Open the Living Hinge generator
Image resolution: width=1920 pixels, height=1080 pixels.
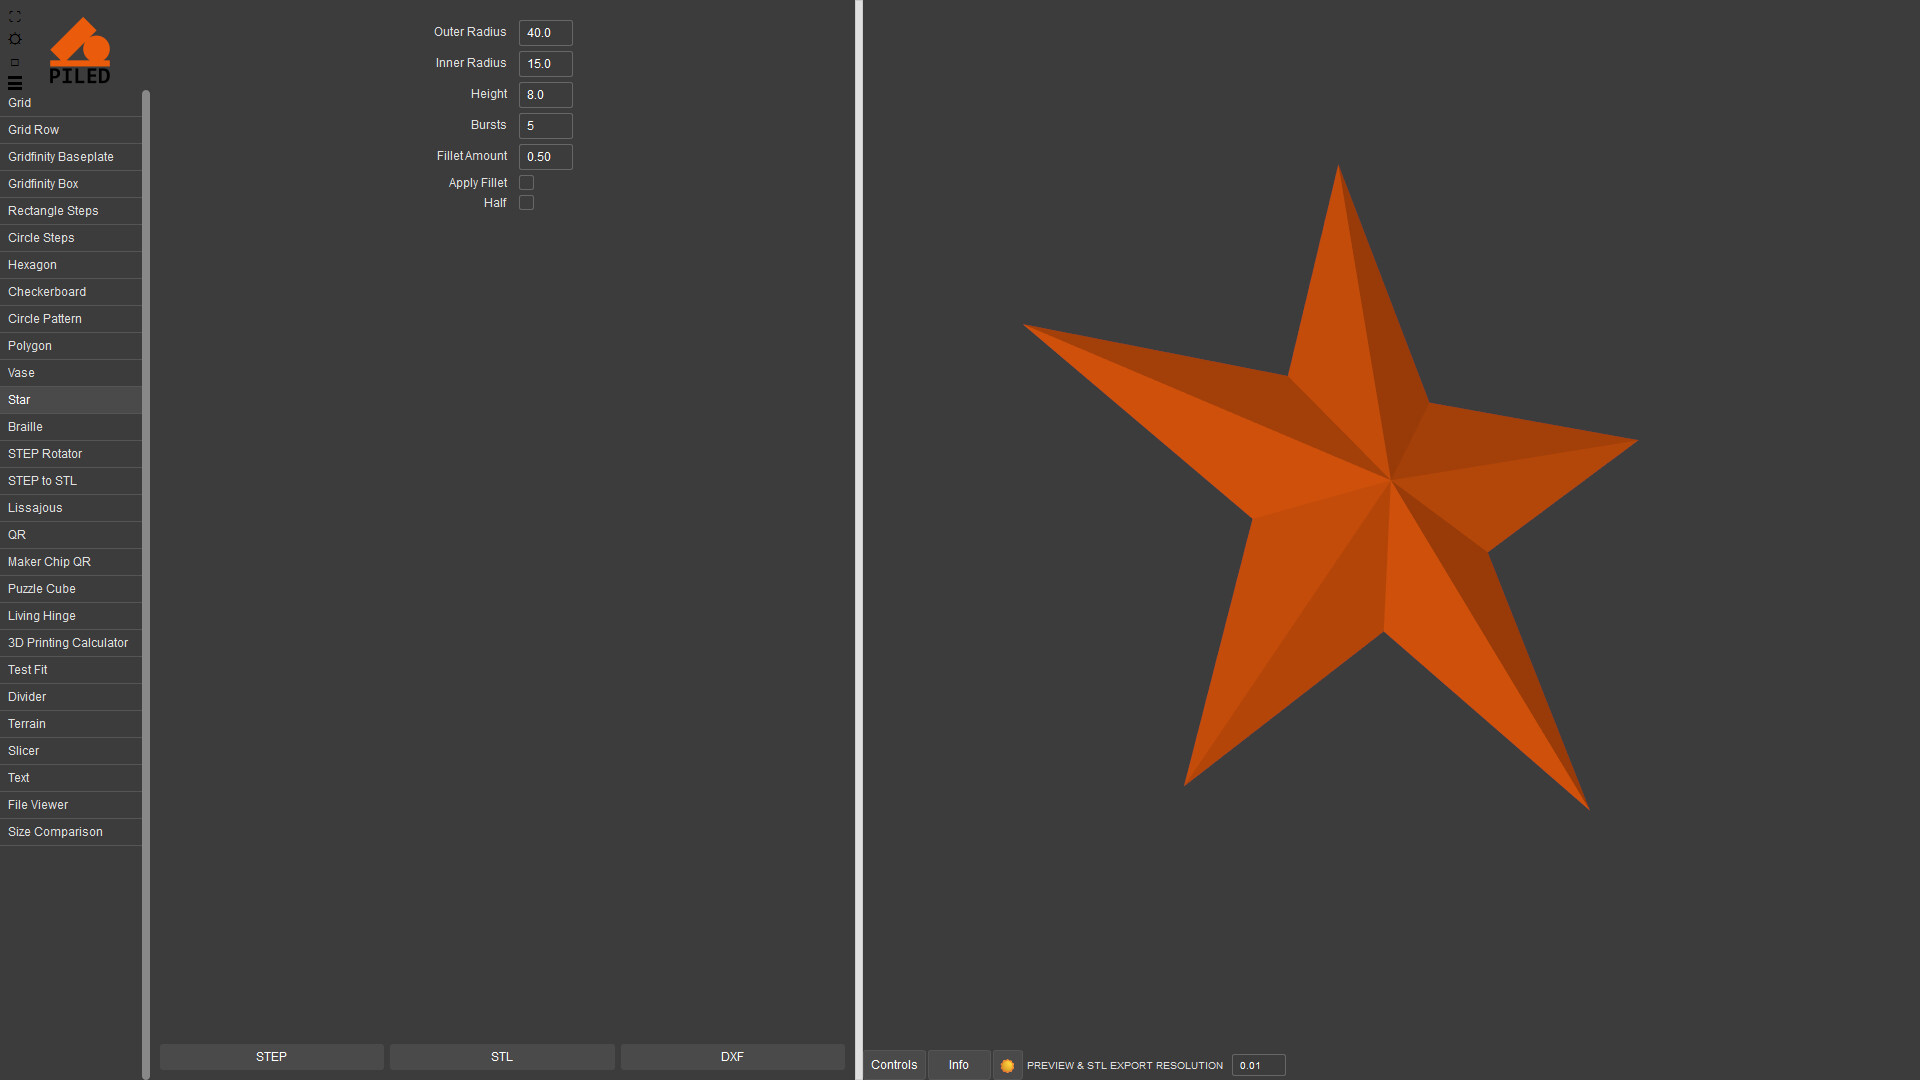tap(42, 616)
